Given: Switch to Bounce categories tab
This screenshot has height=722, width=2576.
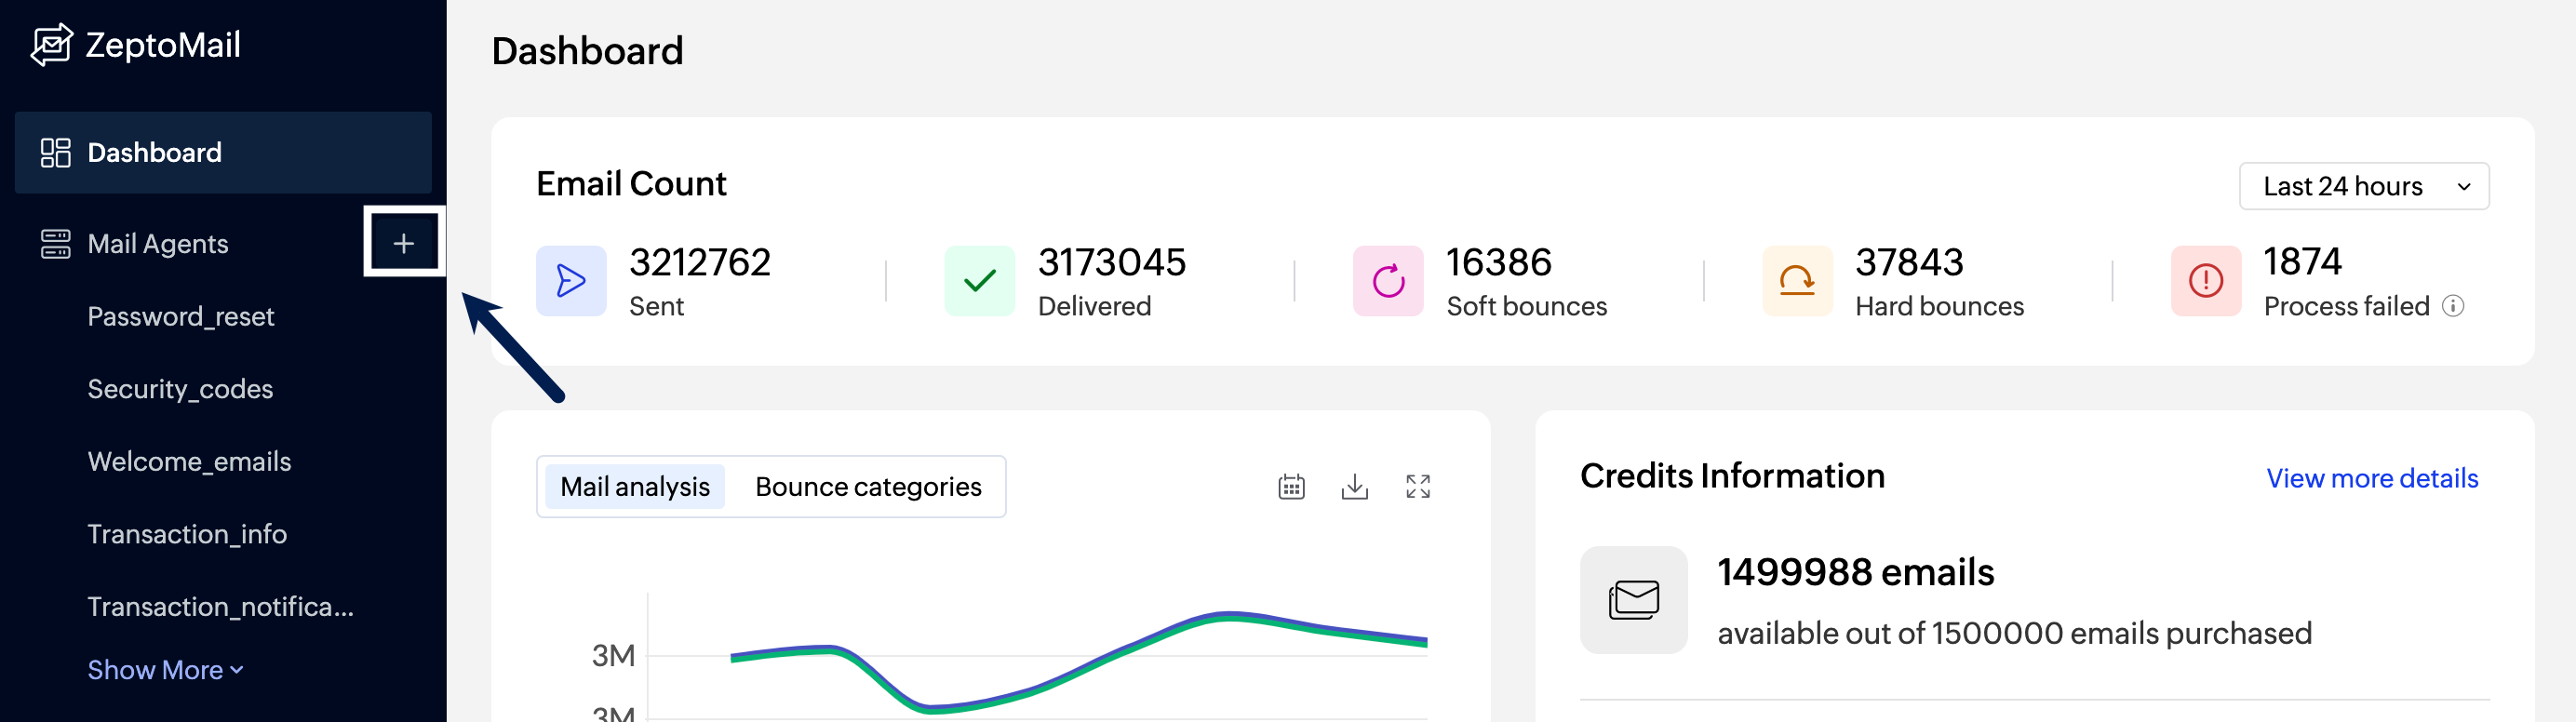Looking at the screenshot, I should pos(867,487).
